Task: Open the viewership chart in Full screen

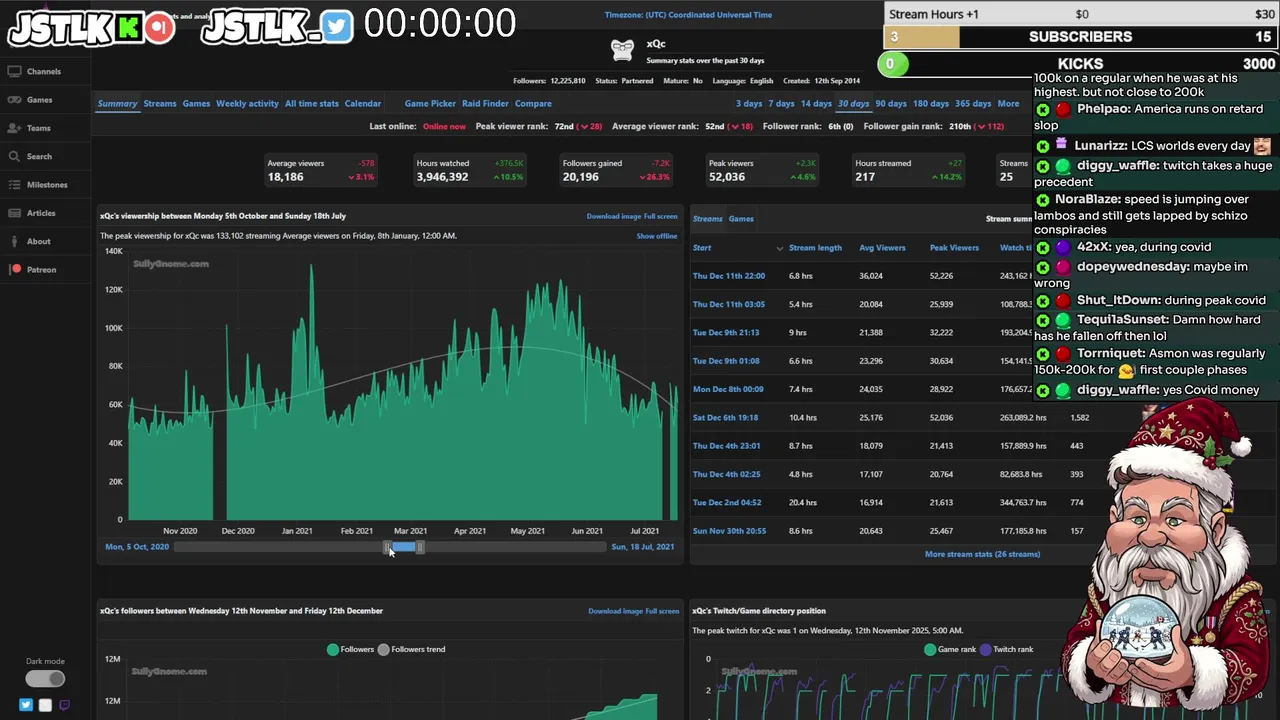Action: click(661, 216)
